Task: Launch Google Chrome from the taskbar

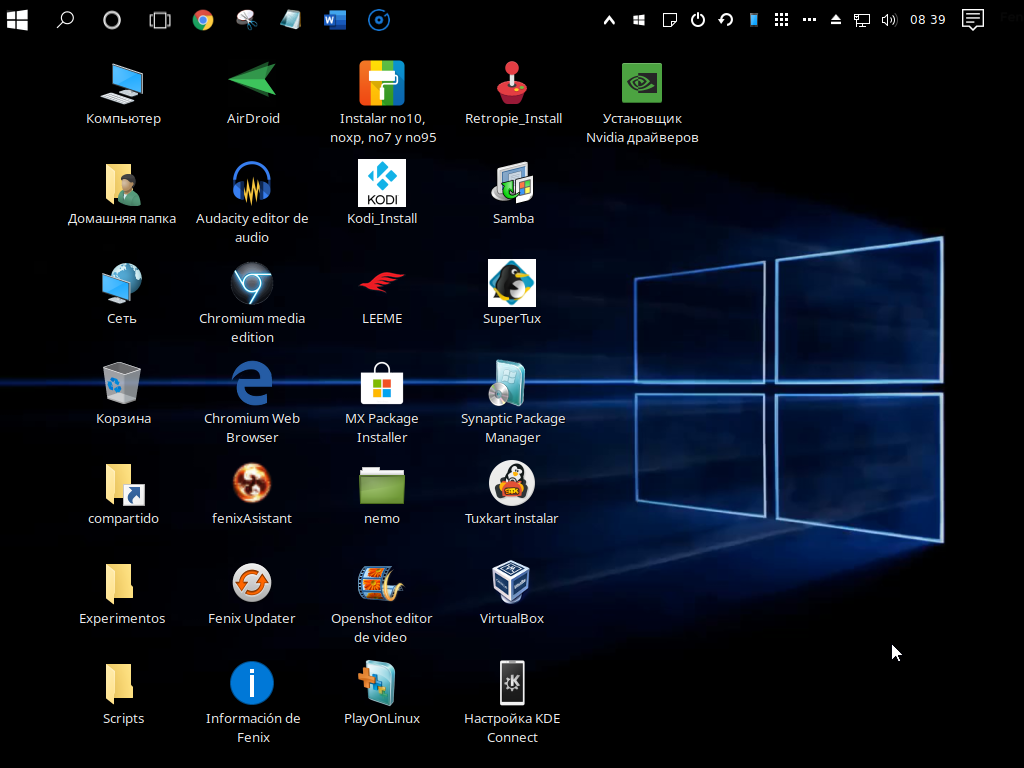Action: (x=202, y=20)
